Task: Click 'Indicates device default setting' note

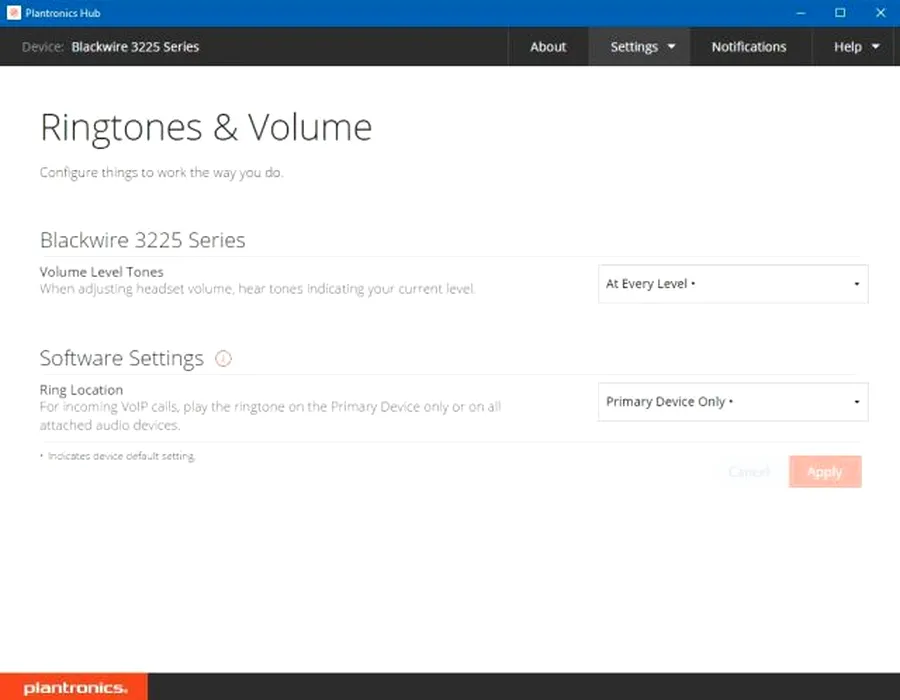Action: point(118,456)
